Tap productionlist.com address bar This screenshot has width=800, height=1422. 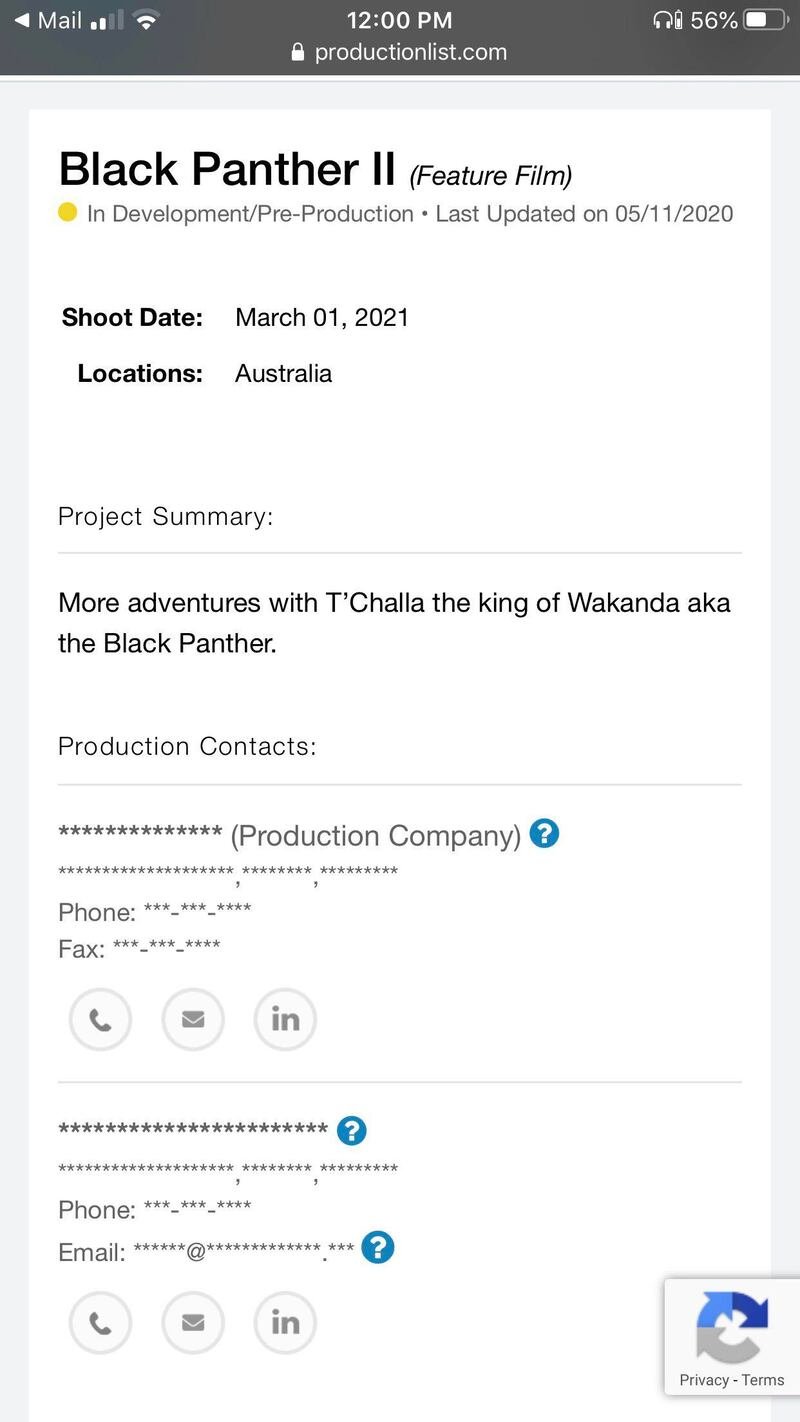[400, 52]
